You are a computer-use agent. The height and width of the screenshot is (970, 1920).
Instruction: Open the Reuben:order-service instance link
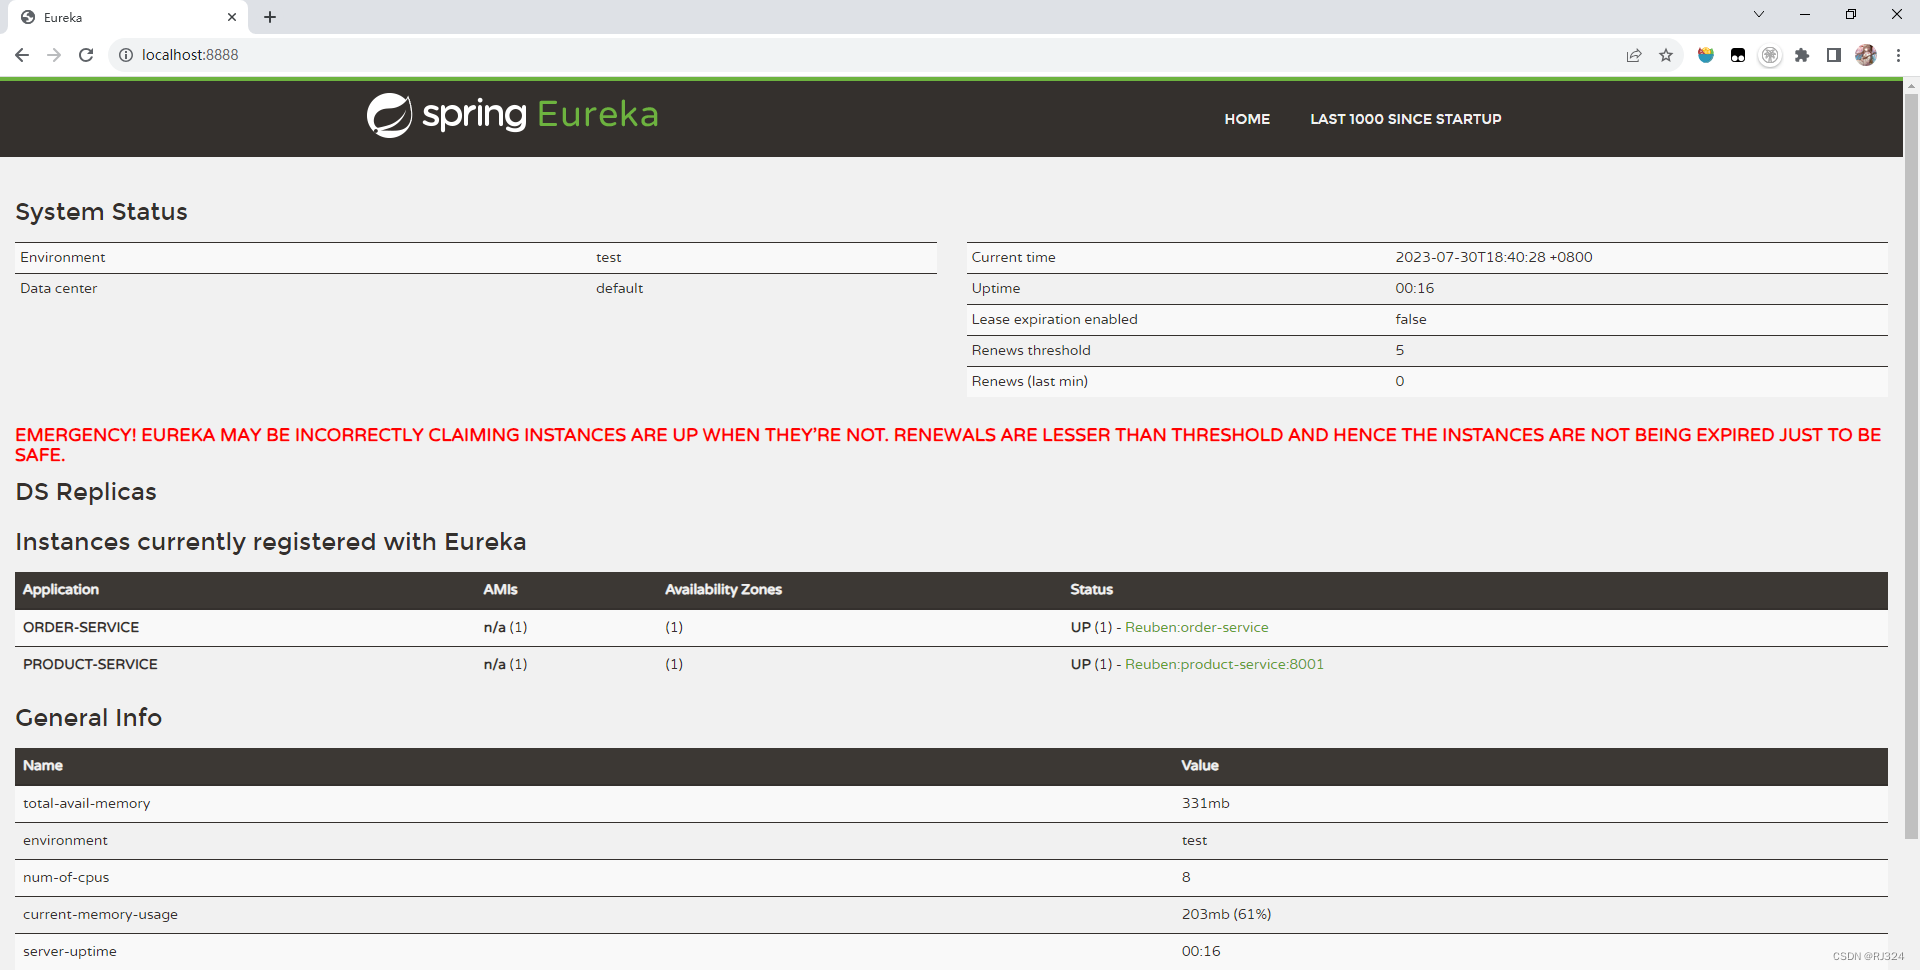tap(1197, 627)
